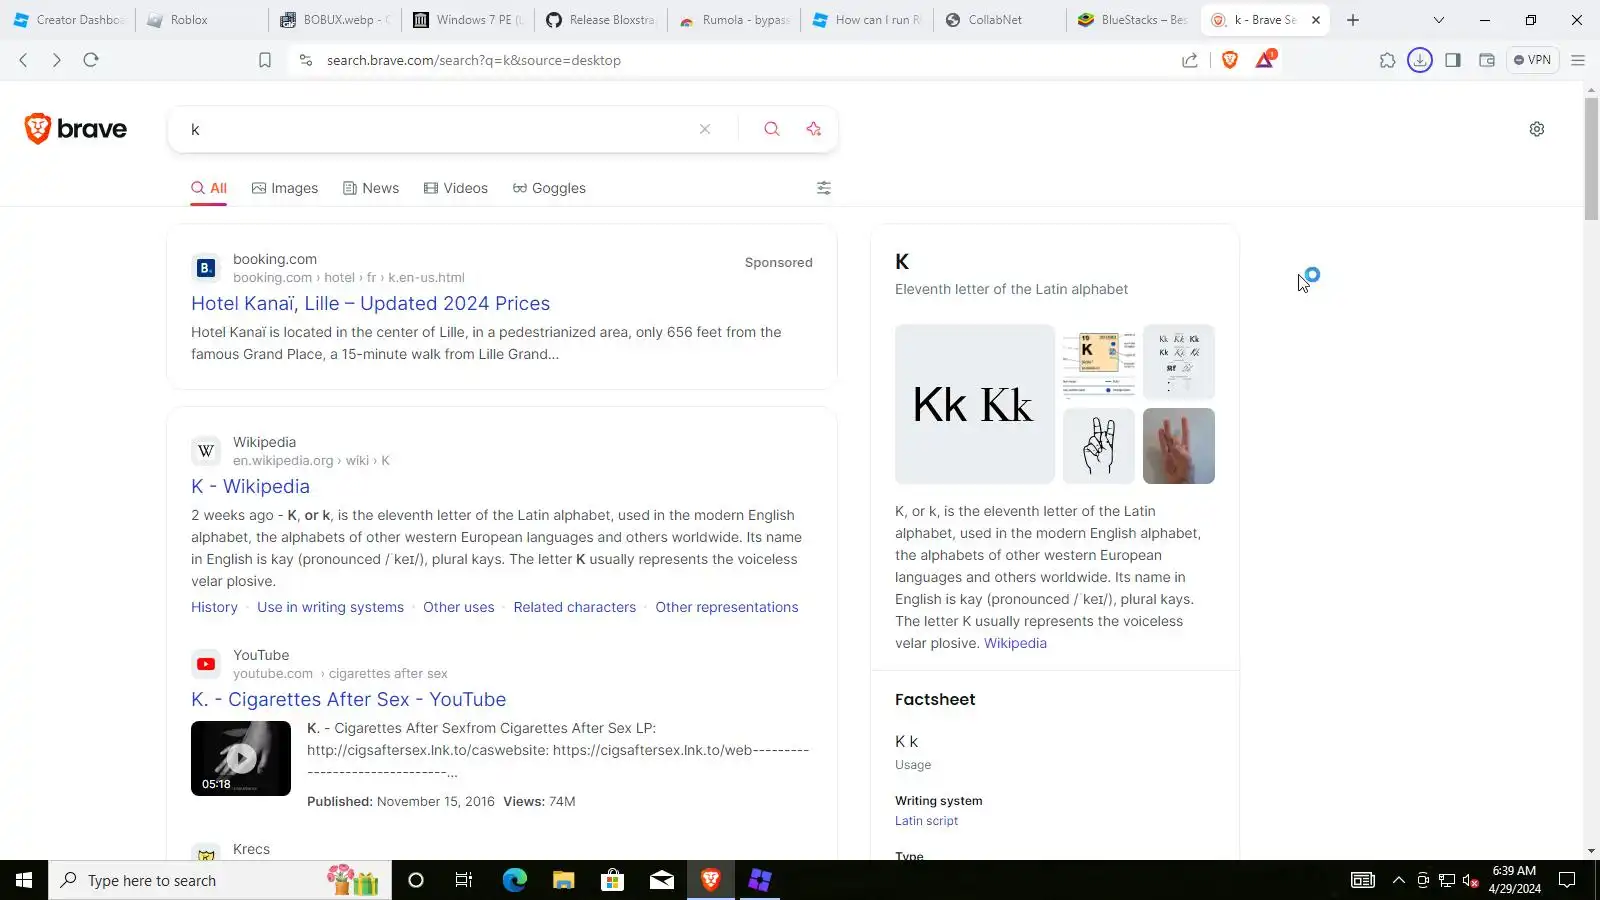Click the Brave logo on search page
Viewport: 1600px width, 900px height.
pyautogui.click(x=76, y=129)
